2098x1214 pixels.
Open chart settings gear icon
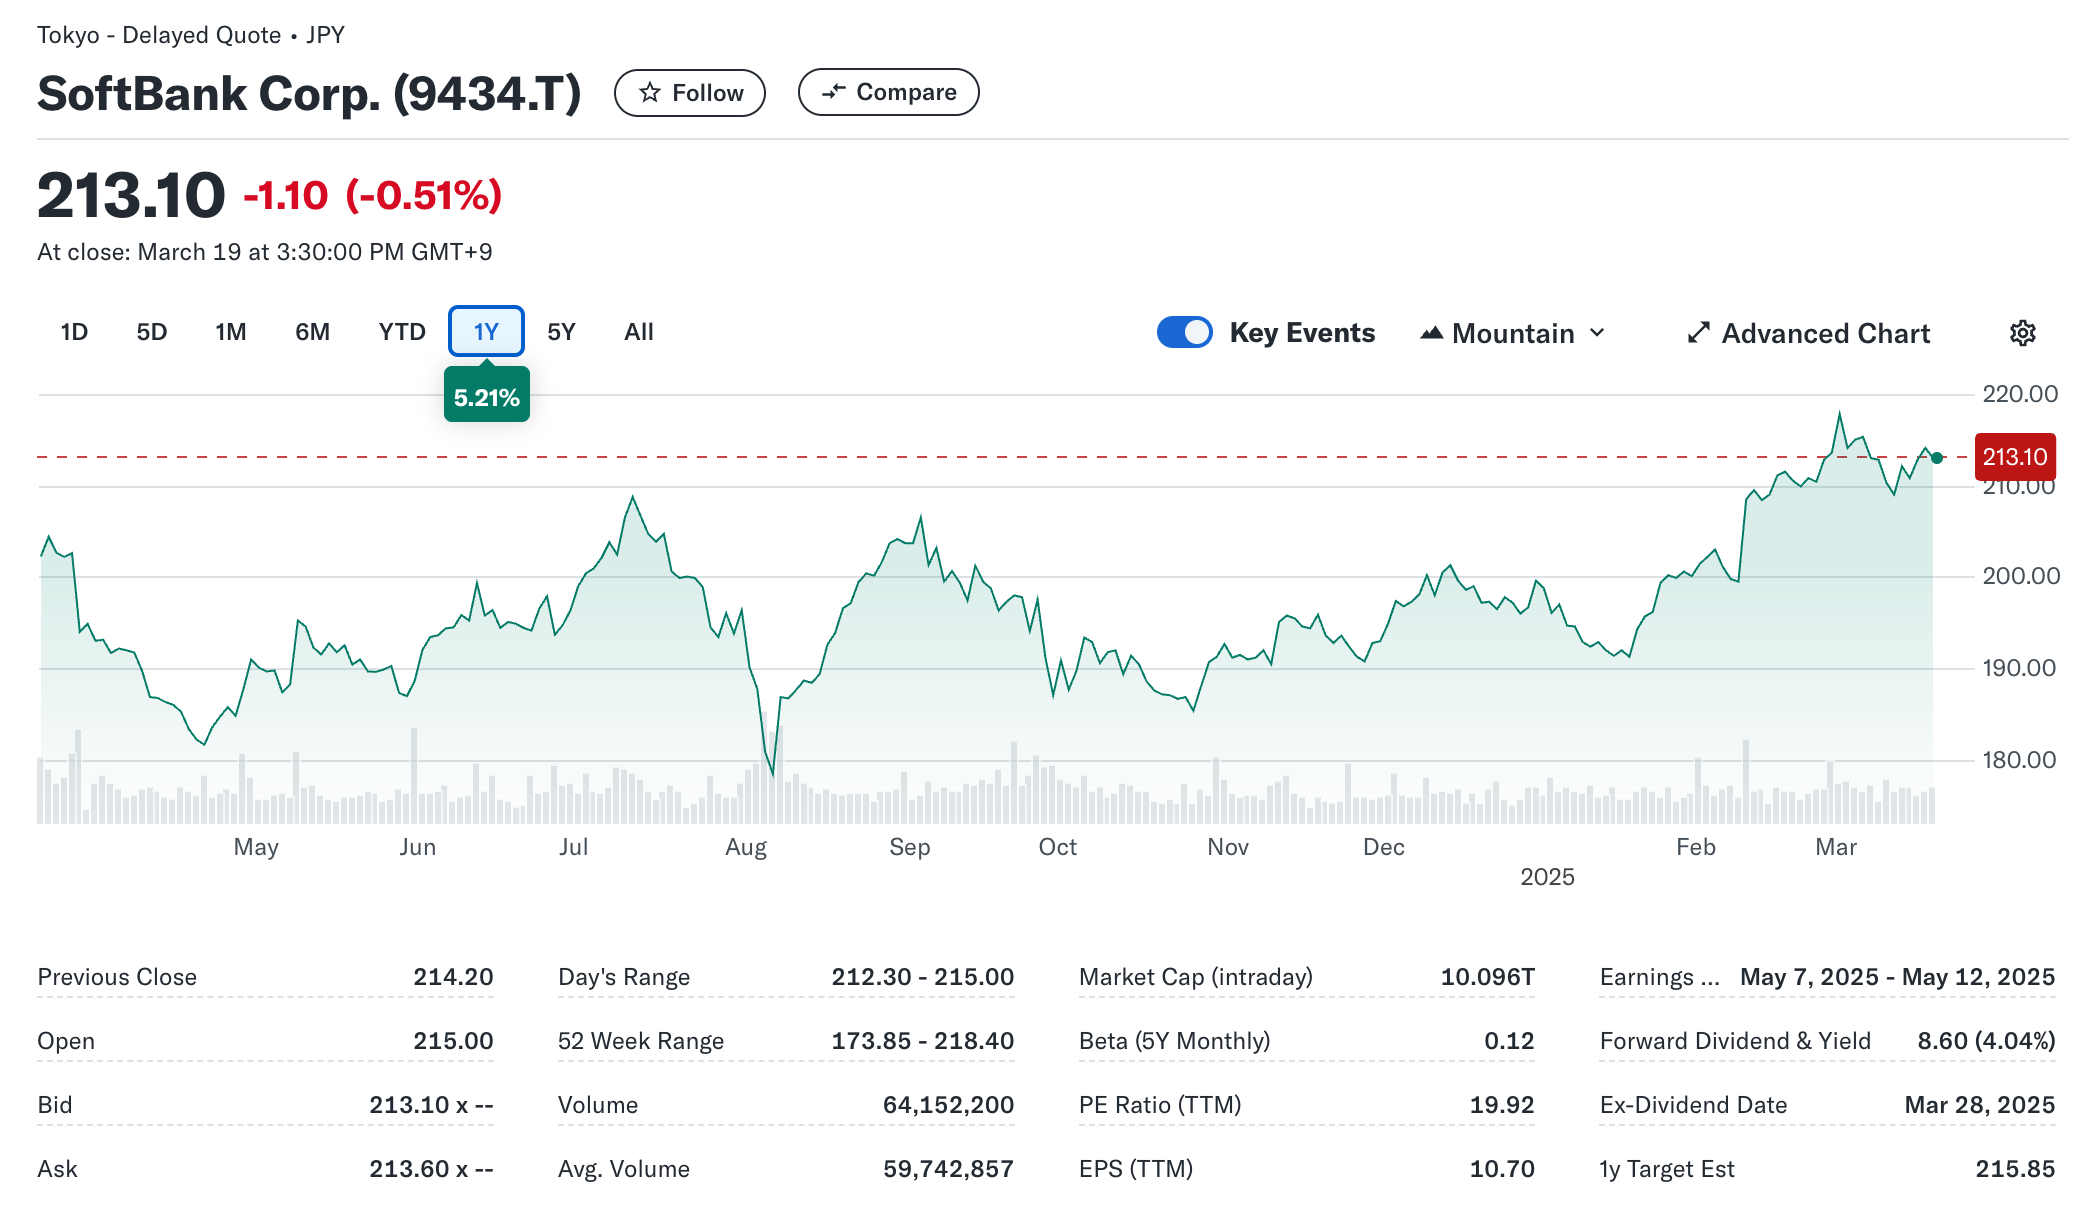point(2022,333)
